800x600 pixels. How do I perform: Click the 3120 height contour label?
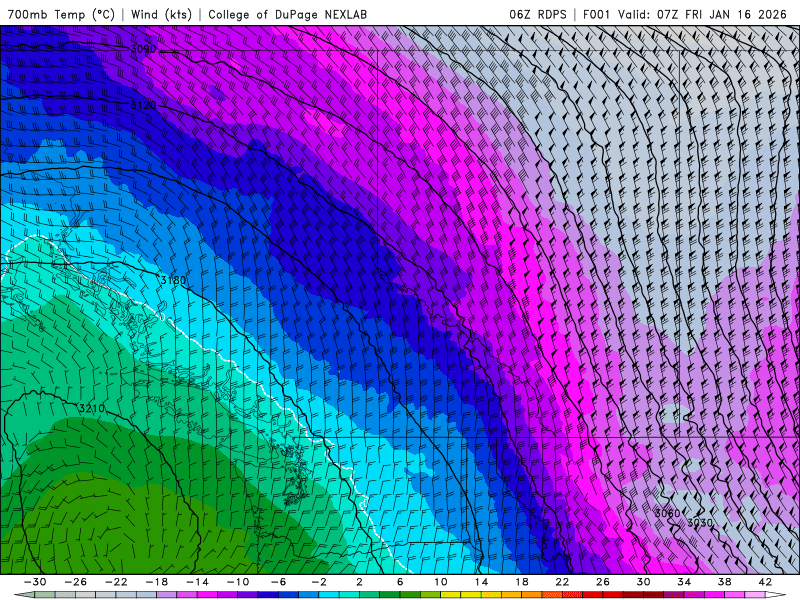point(143,105)
